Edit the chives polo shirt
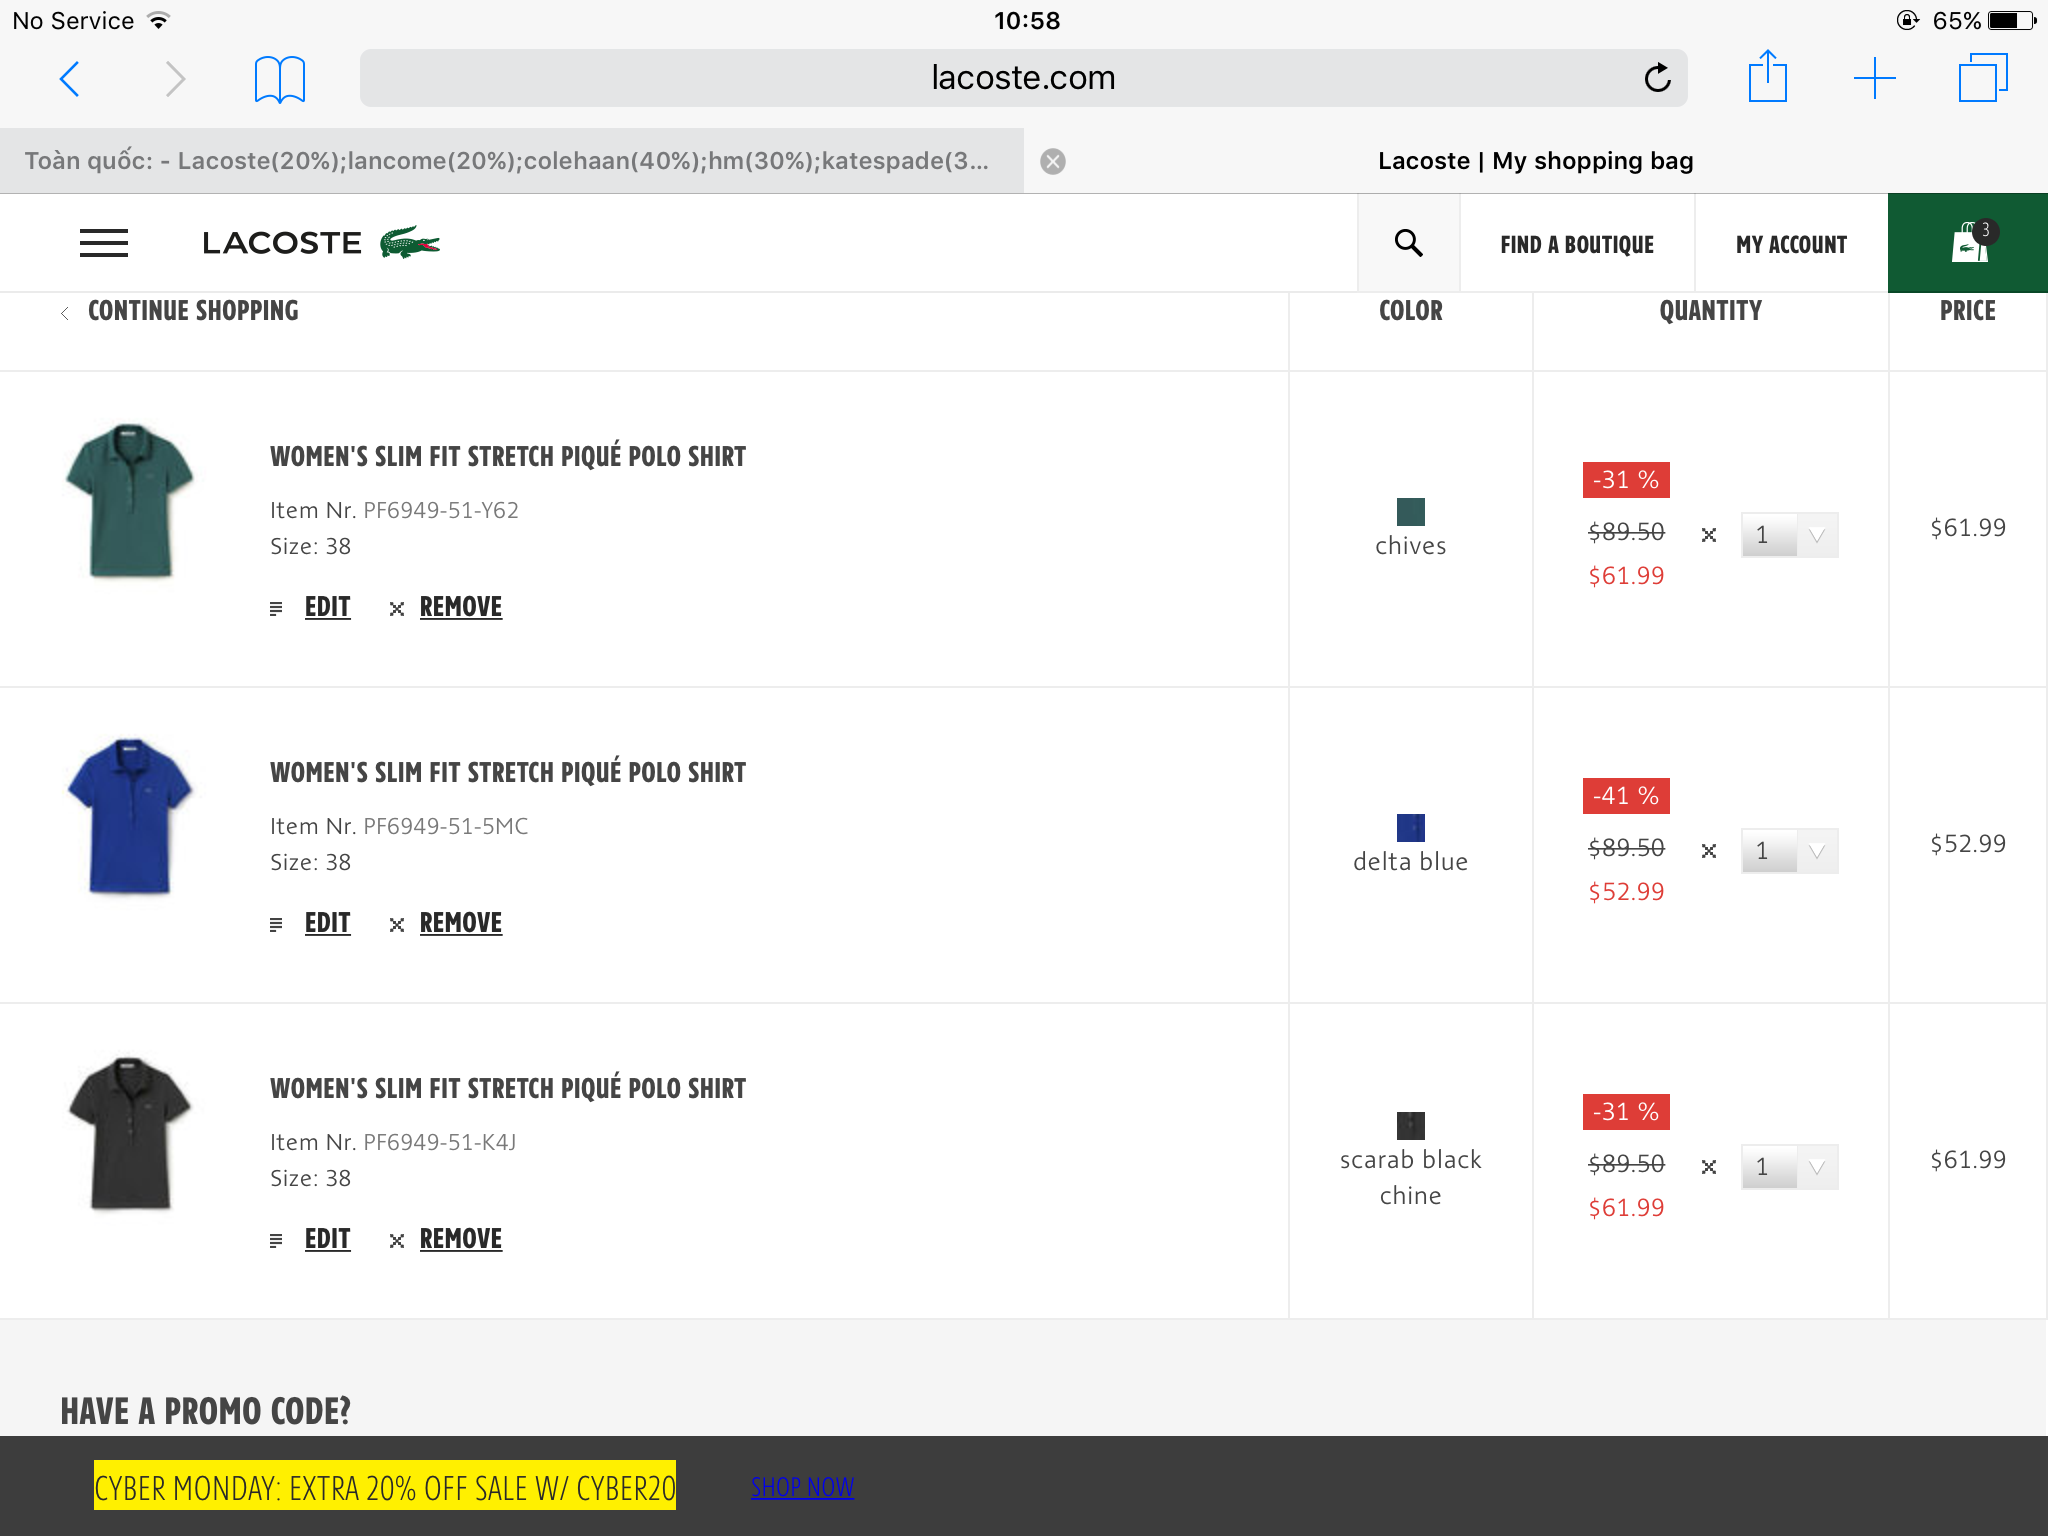Viewport: 2048px width, 1536px height. tap(327, 607)
